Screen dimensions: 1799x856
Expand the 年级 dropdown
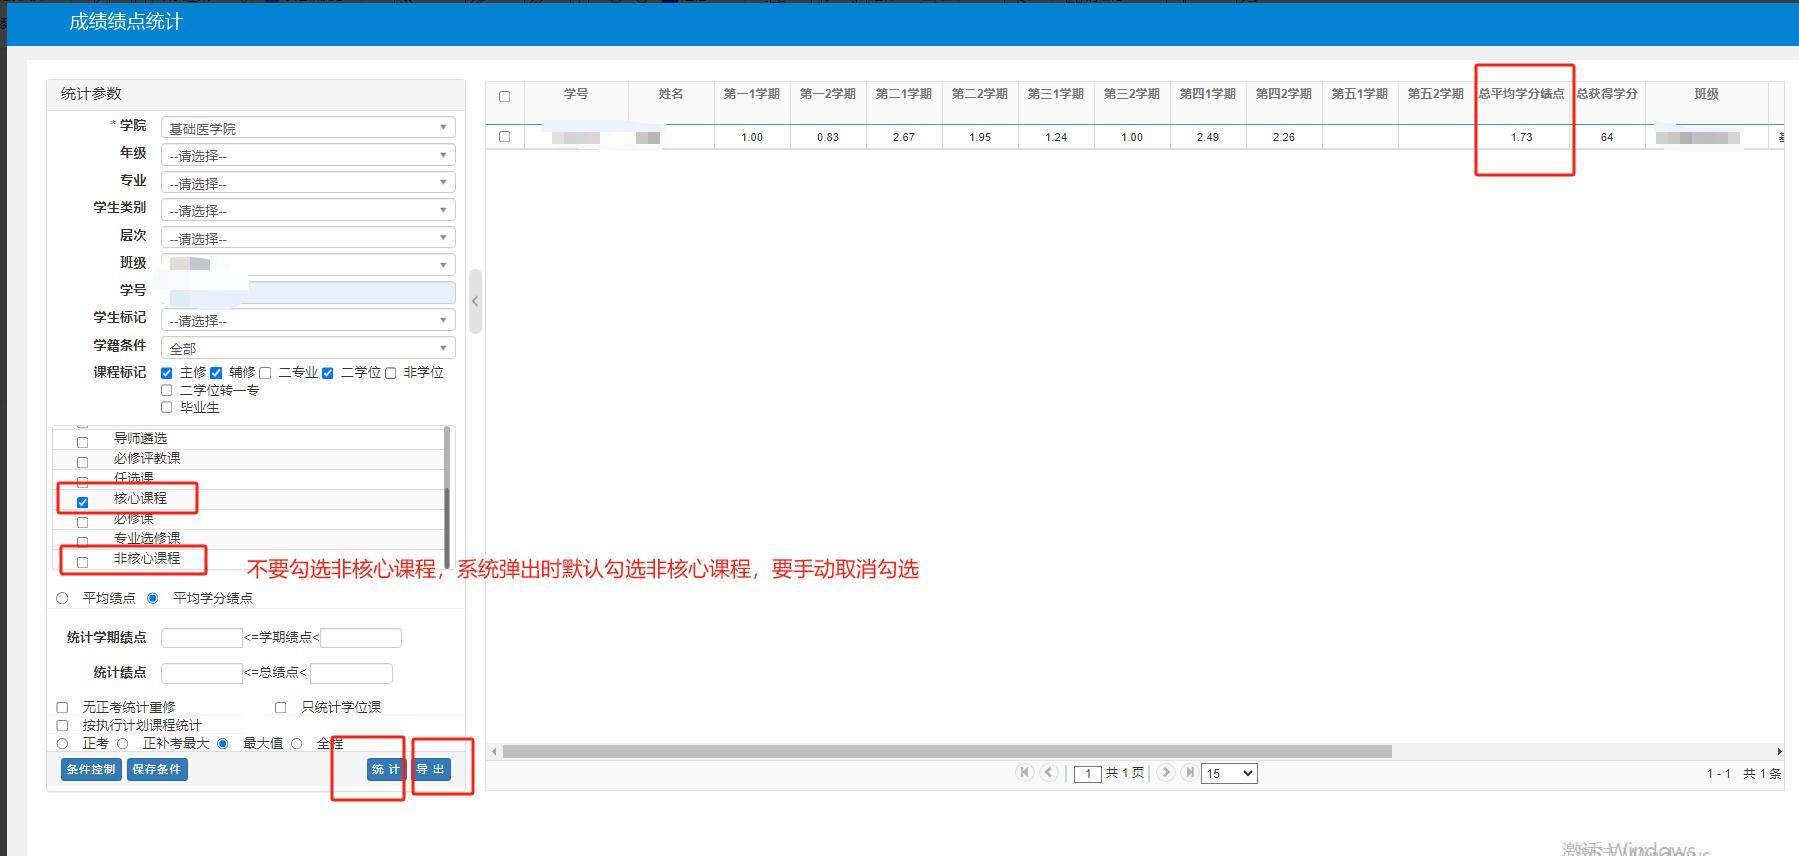[x=308, y=156]
